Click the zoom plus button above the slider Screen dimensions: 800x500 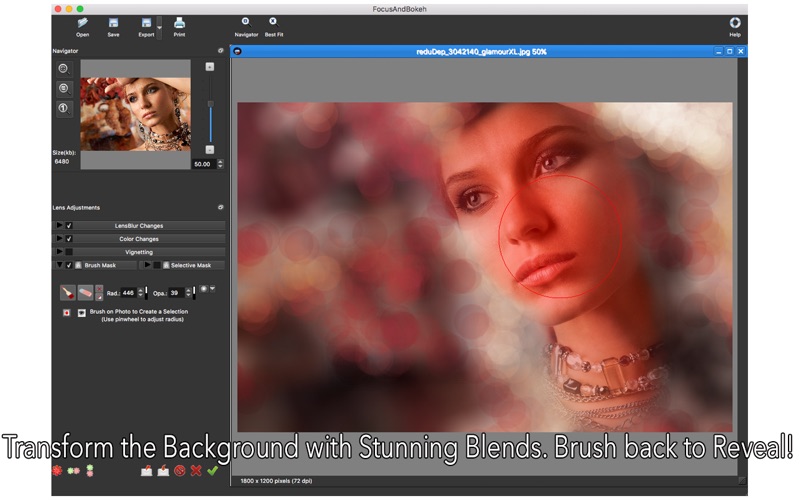coord(210,67)
